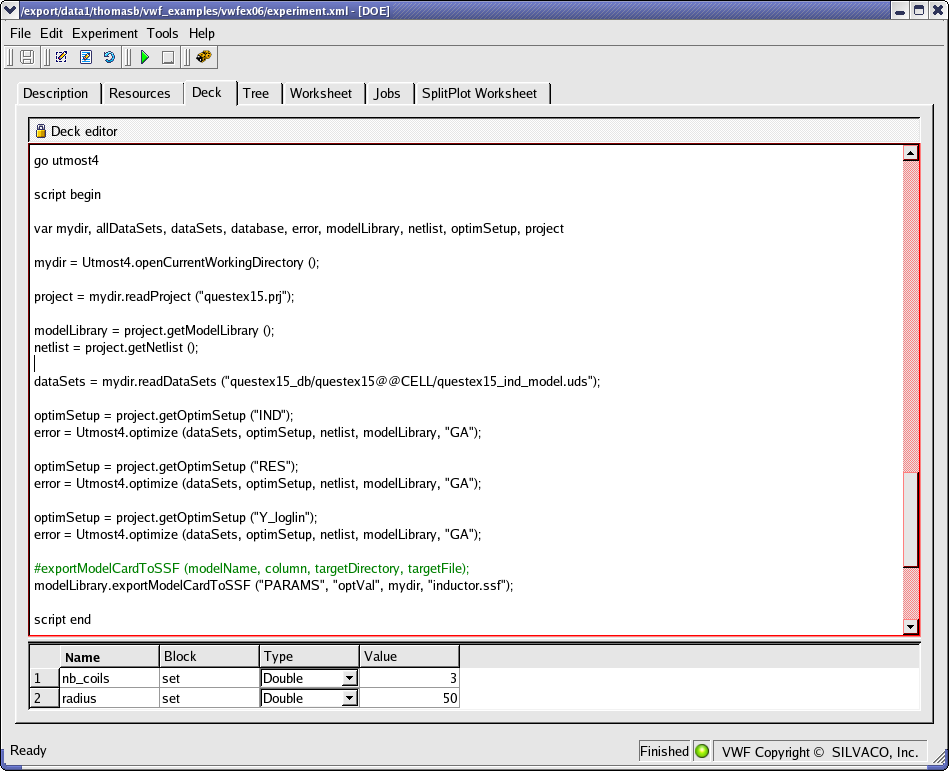949x771 pixels.
Task: Click the getModelLibrary line
Action: (x=154, y=330)
